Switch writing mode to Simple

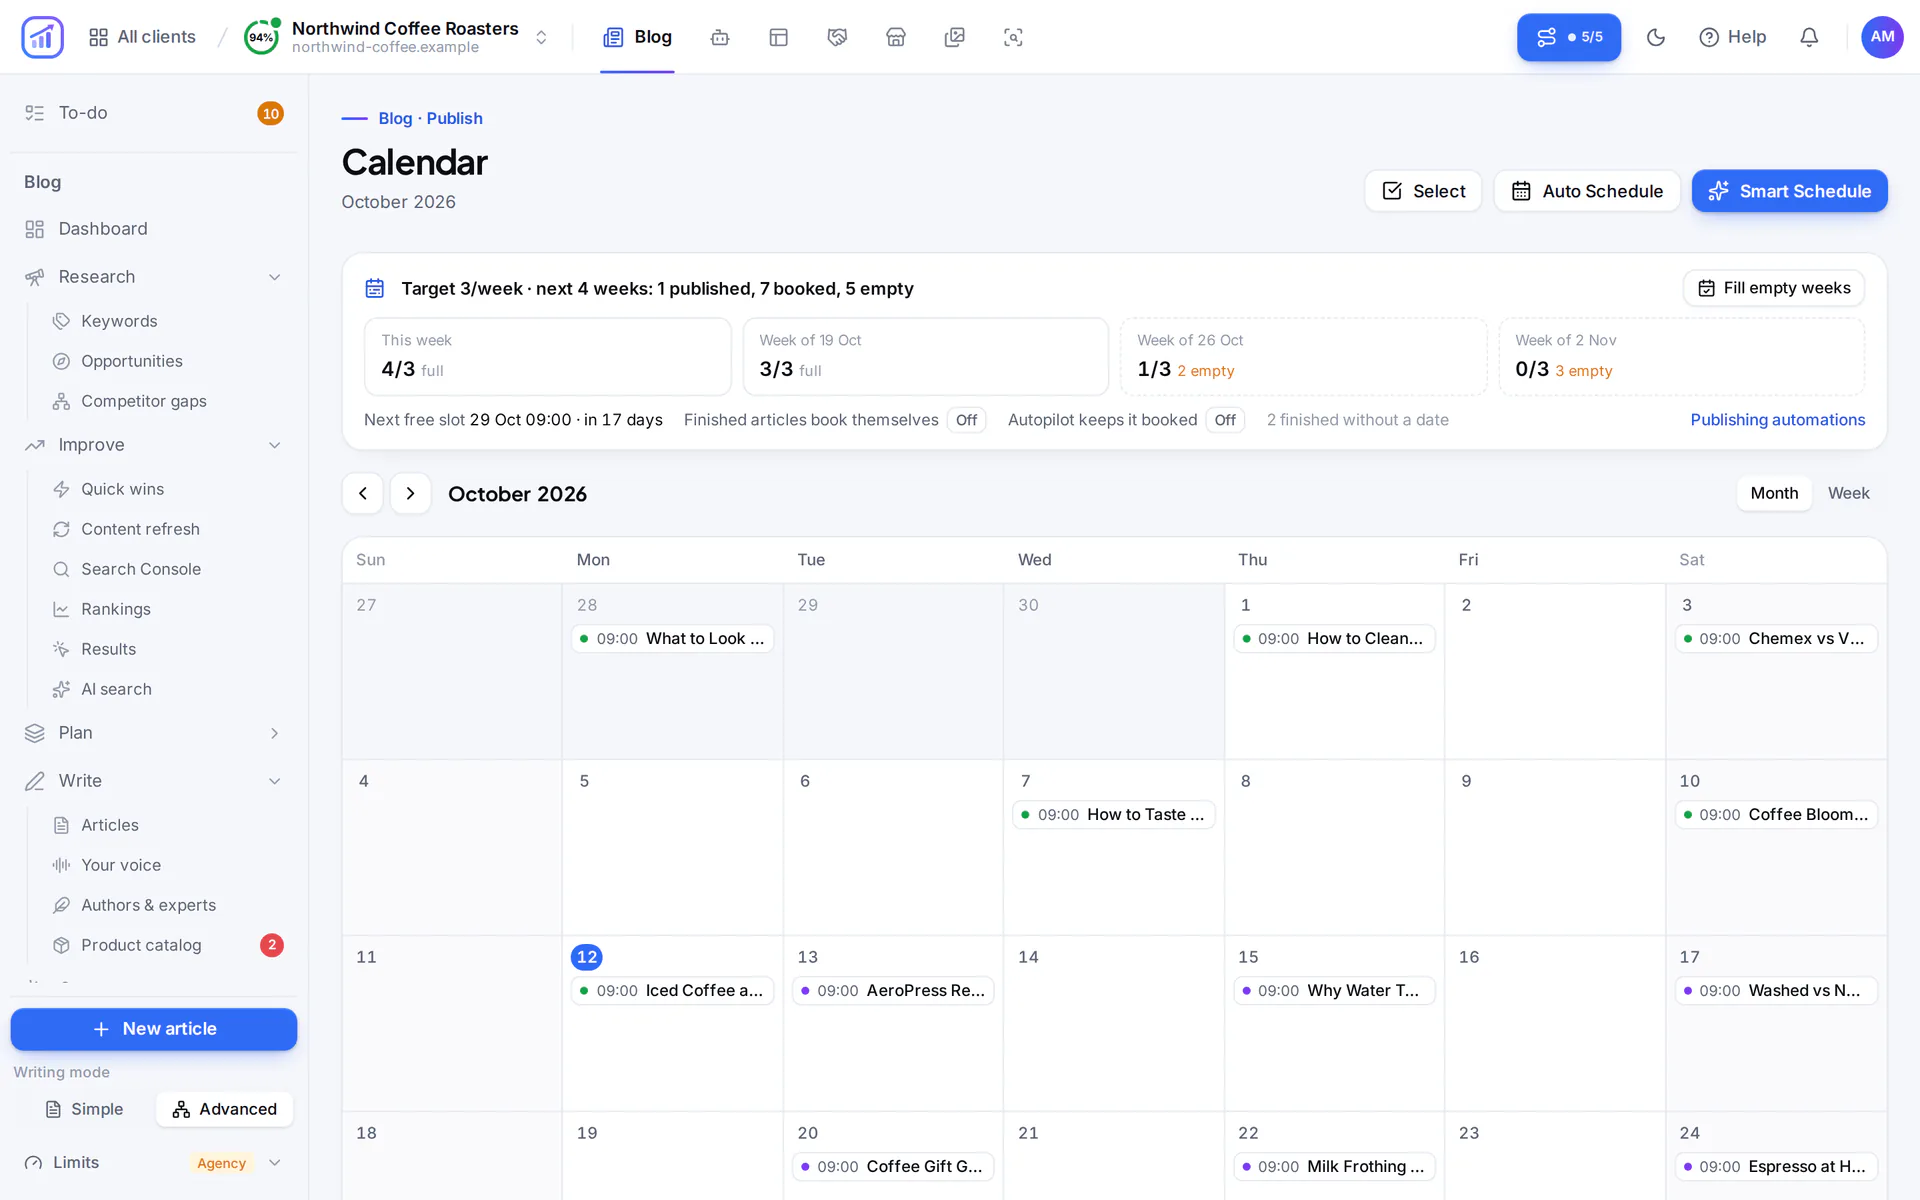pos(85,1109)
